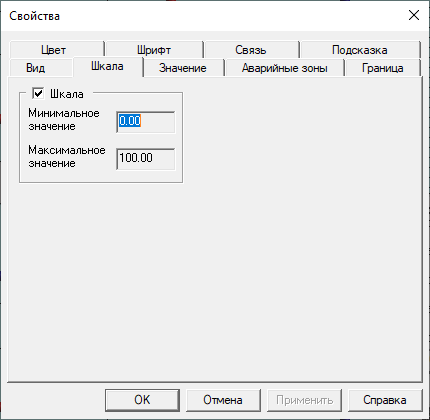Viewport: 430px width, 420px height.
Task: Select the Шкала tab header
Action: point(108,67)
